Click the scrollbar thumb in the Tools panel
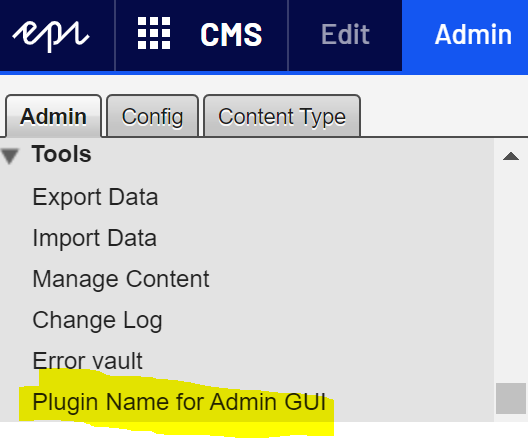 coord(511,398)
